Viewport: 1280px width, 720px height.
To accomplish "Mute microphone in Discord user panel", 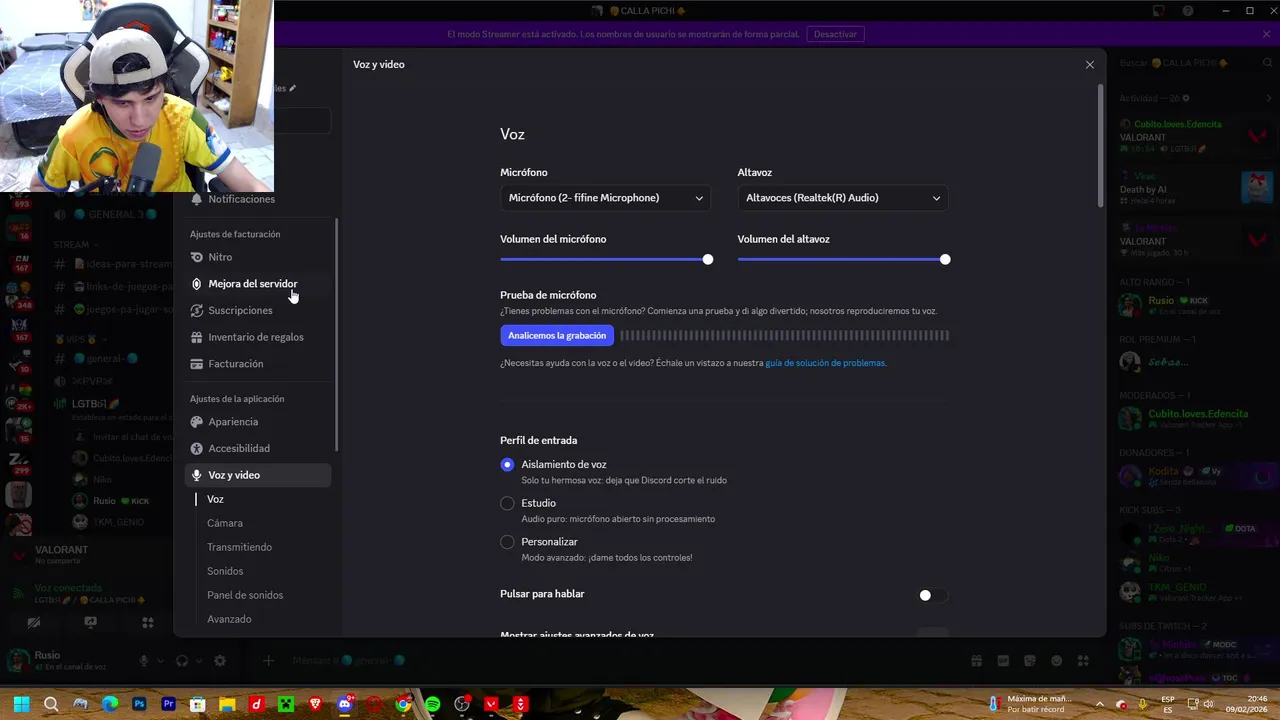I will tap(144, 661).
